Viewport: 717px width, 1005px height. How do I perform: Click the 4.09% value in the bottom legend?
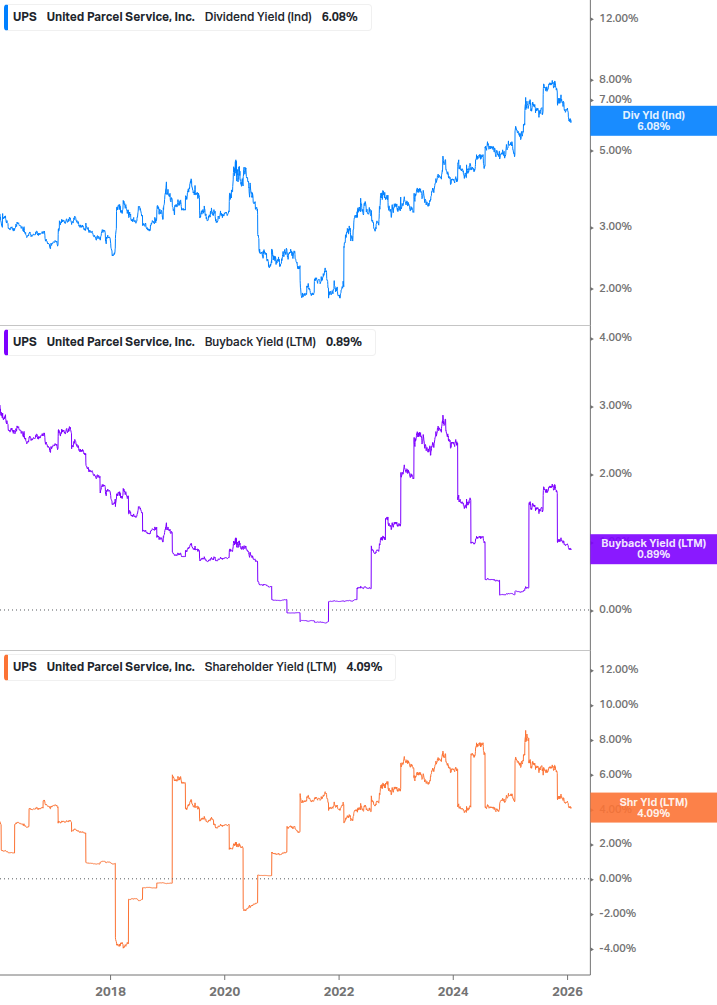(364, 666)
